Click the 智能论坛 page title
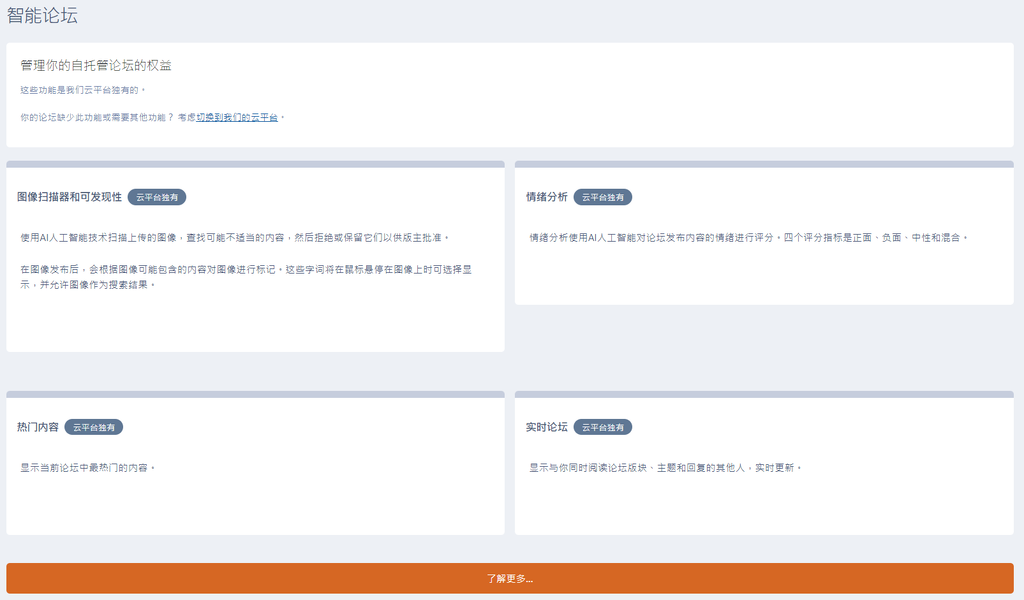Viewport: 1024px width, 600px height. [42, 16]
